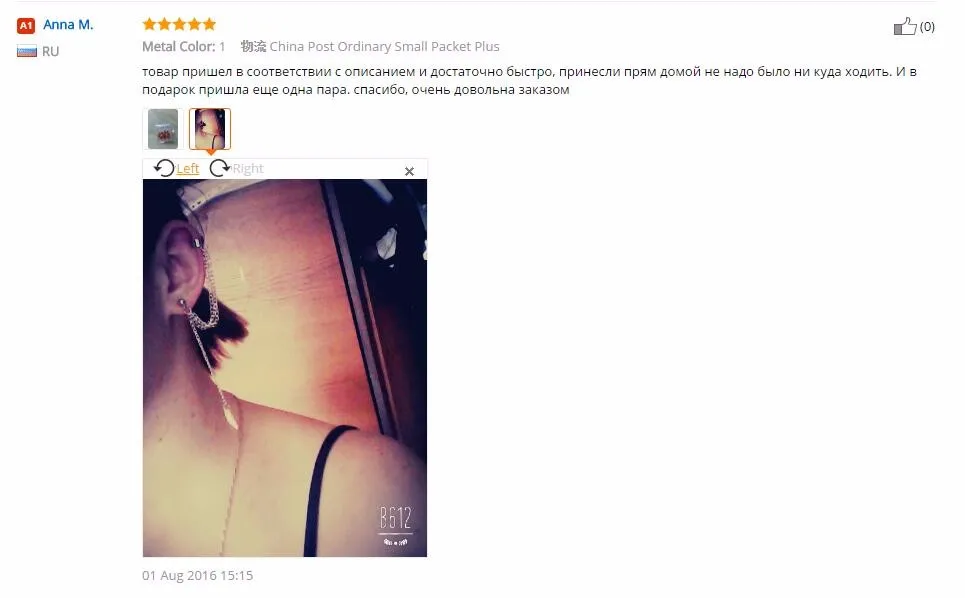Viewport: 965px width, 598px height.
Task: Click the orange A1 buyer level badge
Action: pos(25,26)
